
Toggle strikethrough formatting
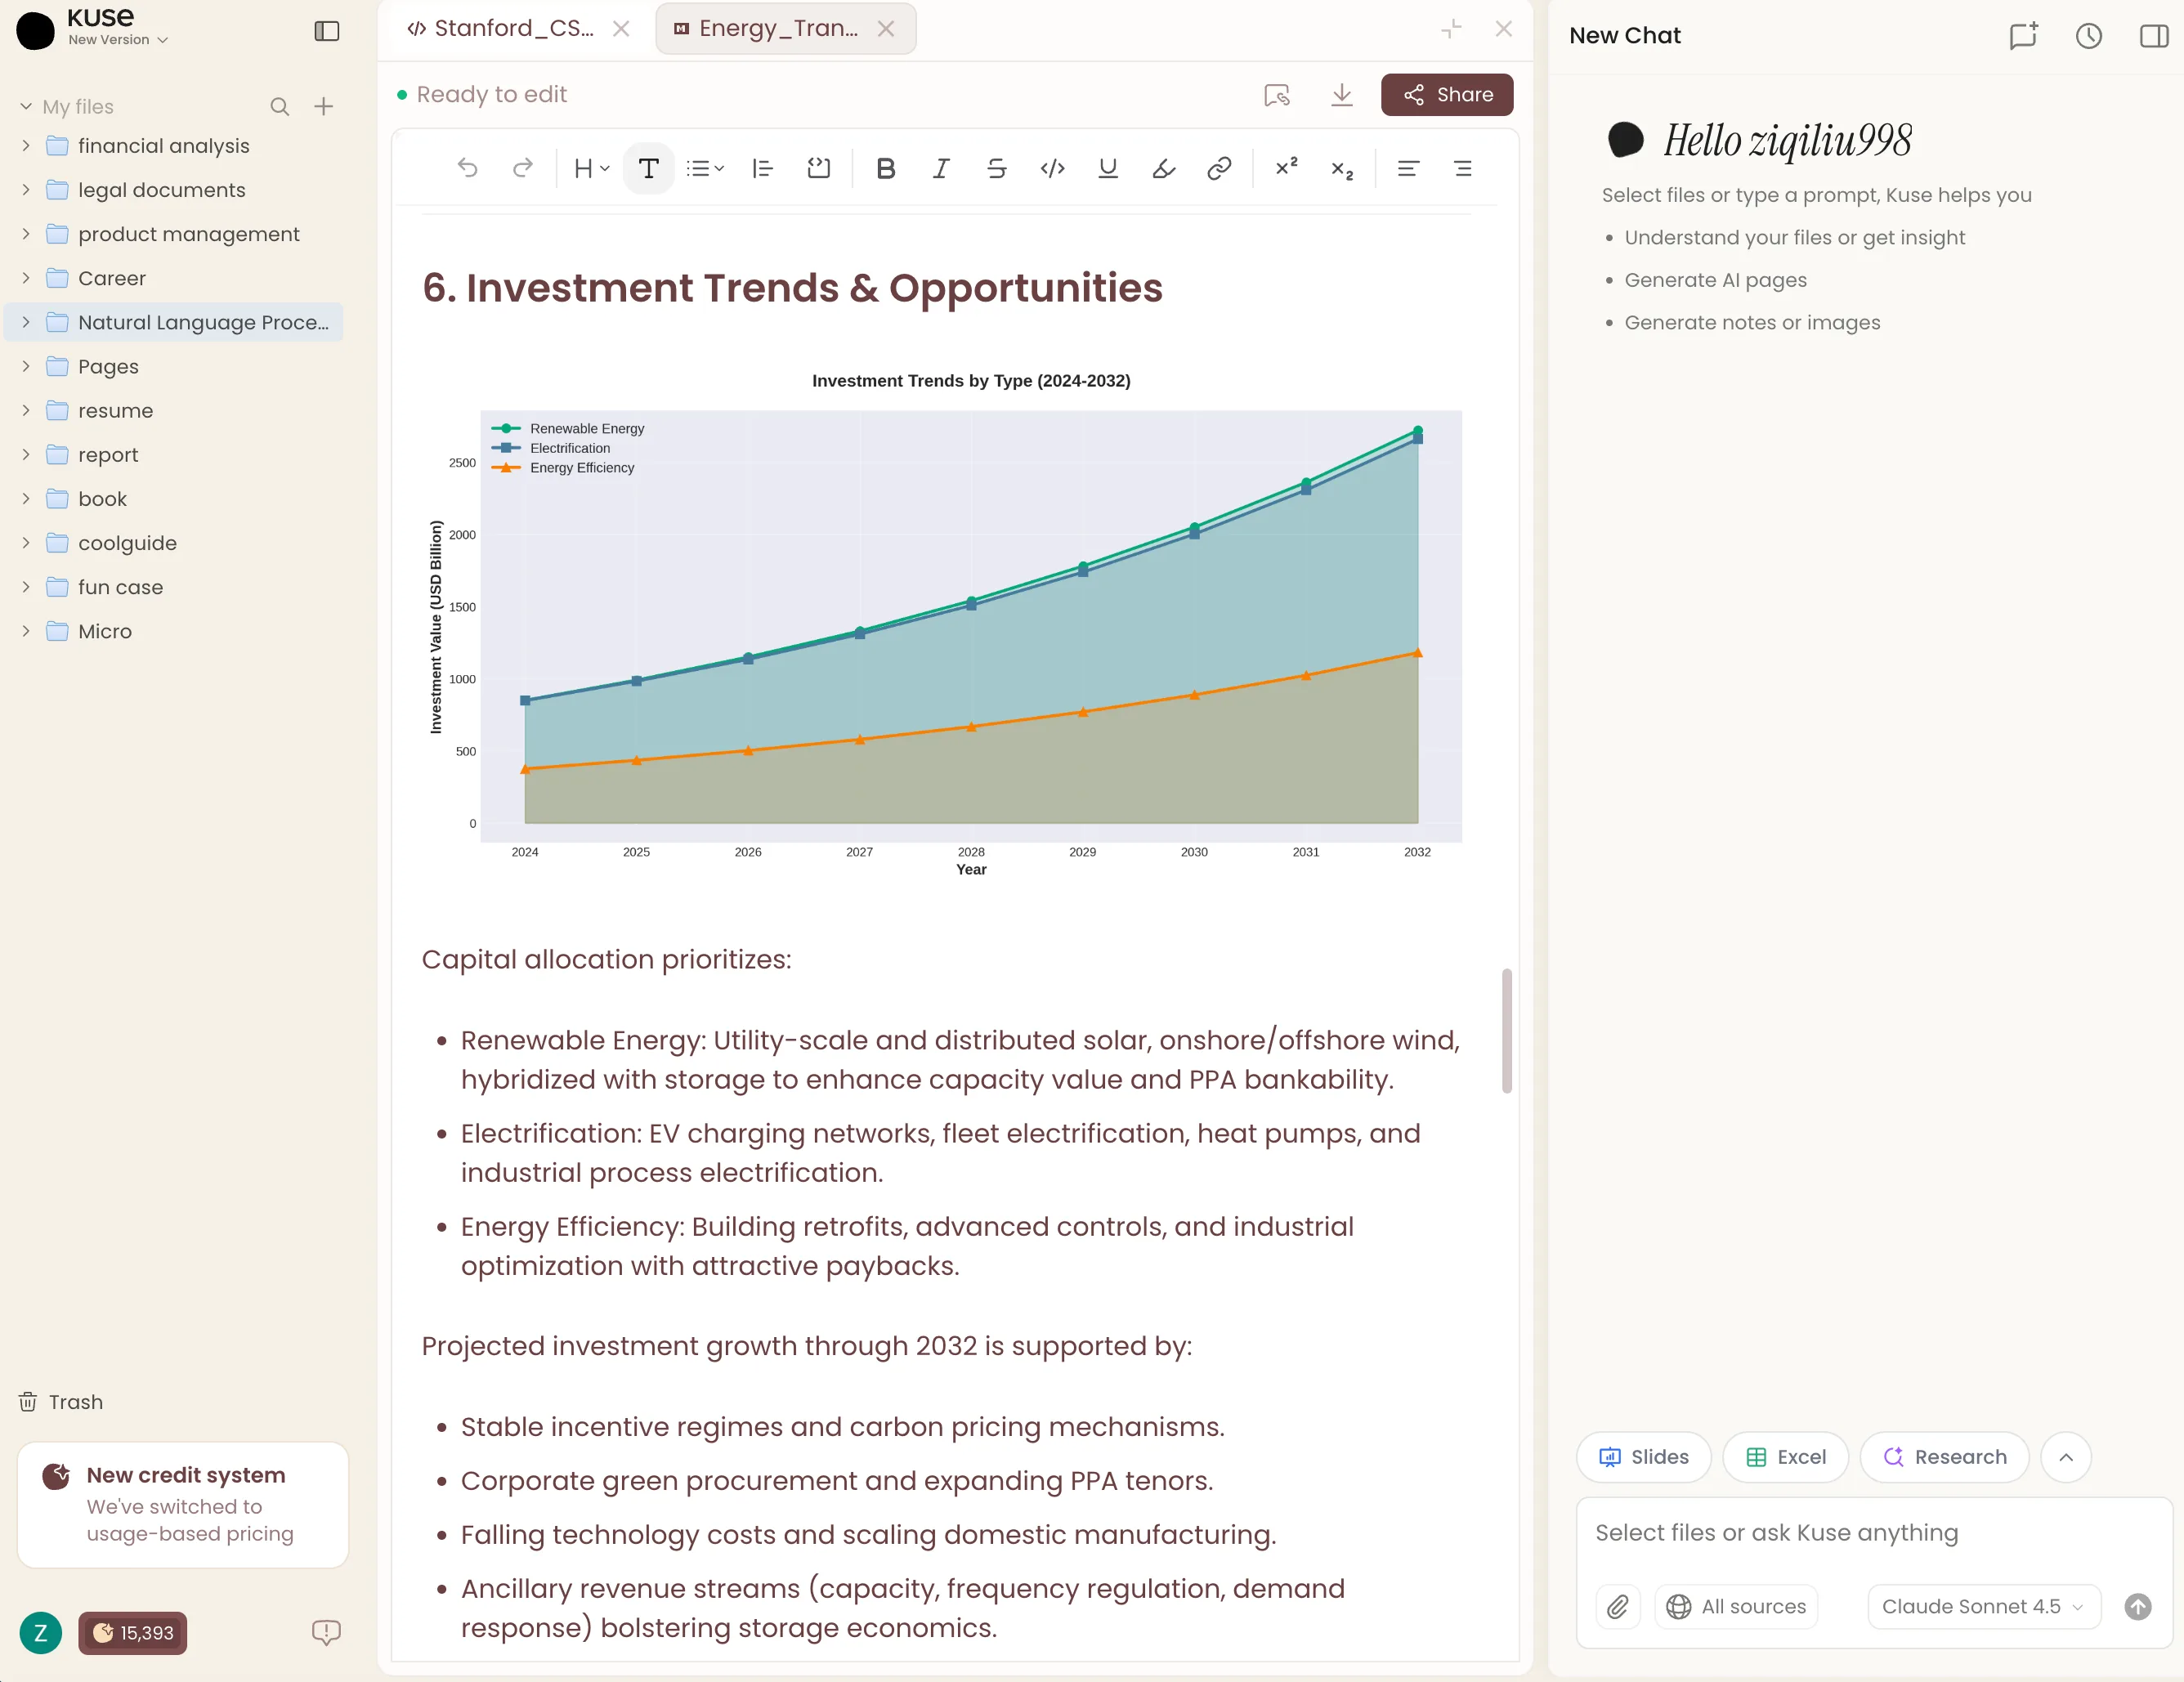coord(996,168)
